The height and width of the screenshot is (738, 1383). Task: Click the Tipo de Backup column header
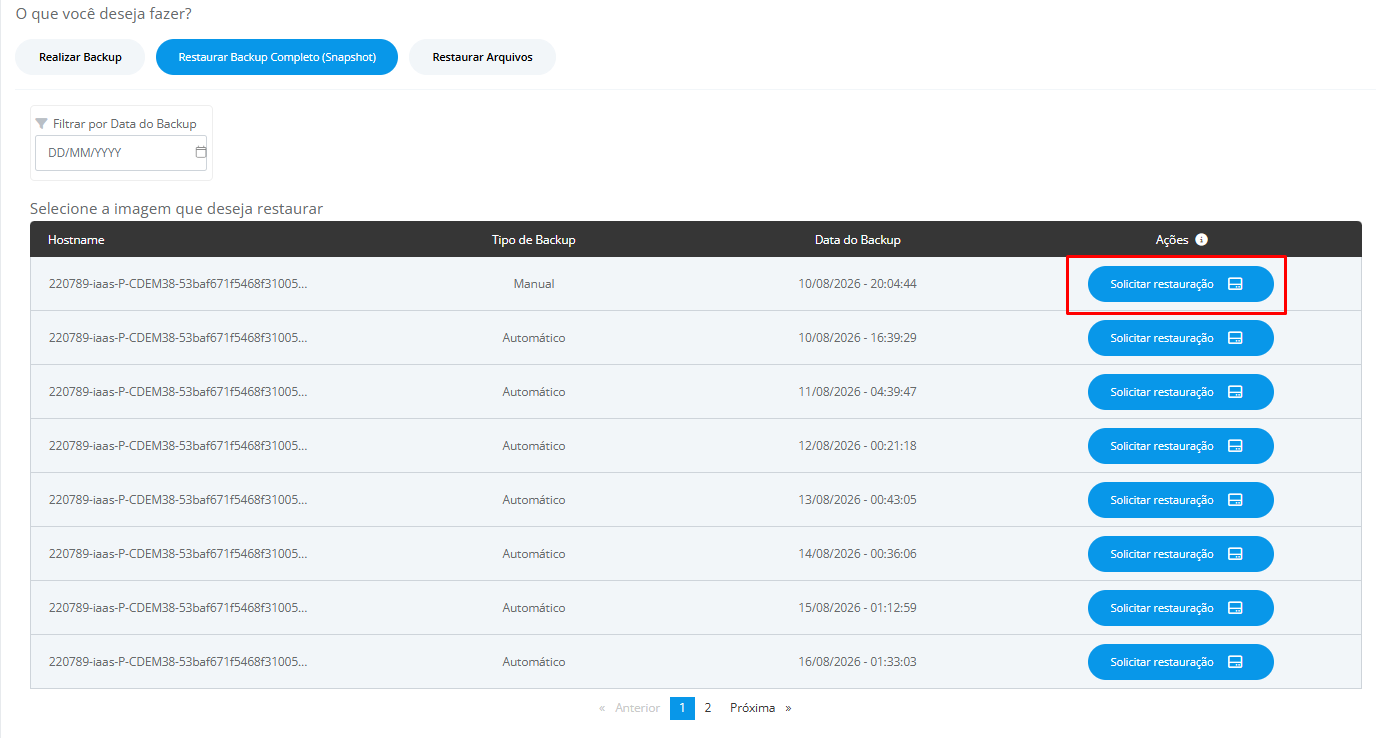[x=533, y=240]
